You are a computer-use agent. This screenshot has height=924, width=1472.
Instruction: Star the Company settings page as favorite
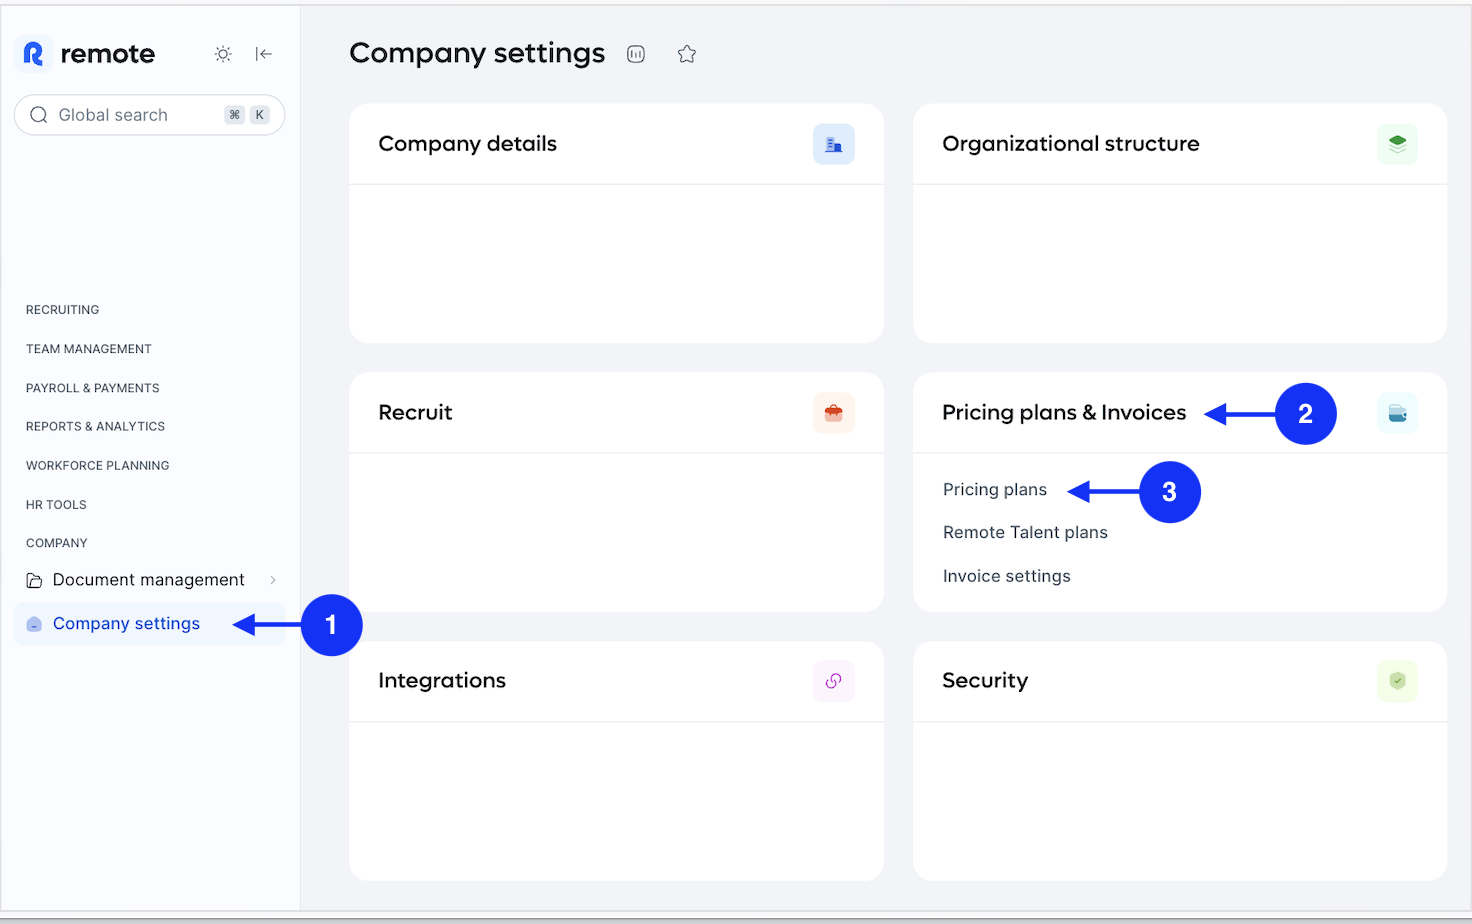686,54
